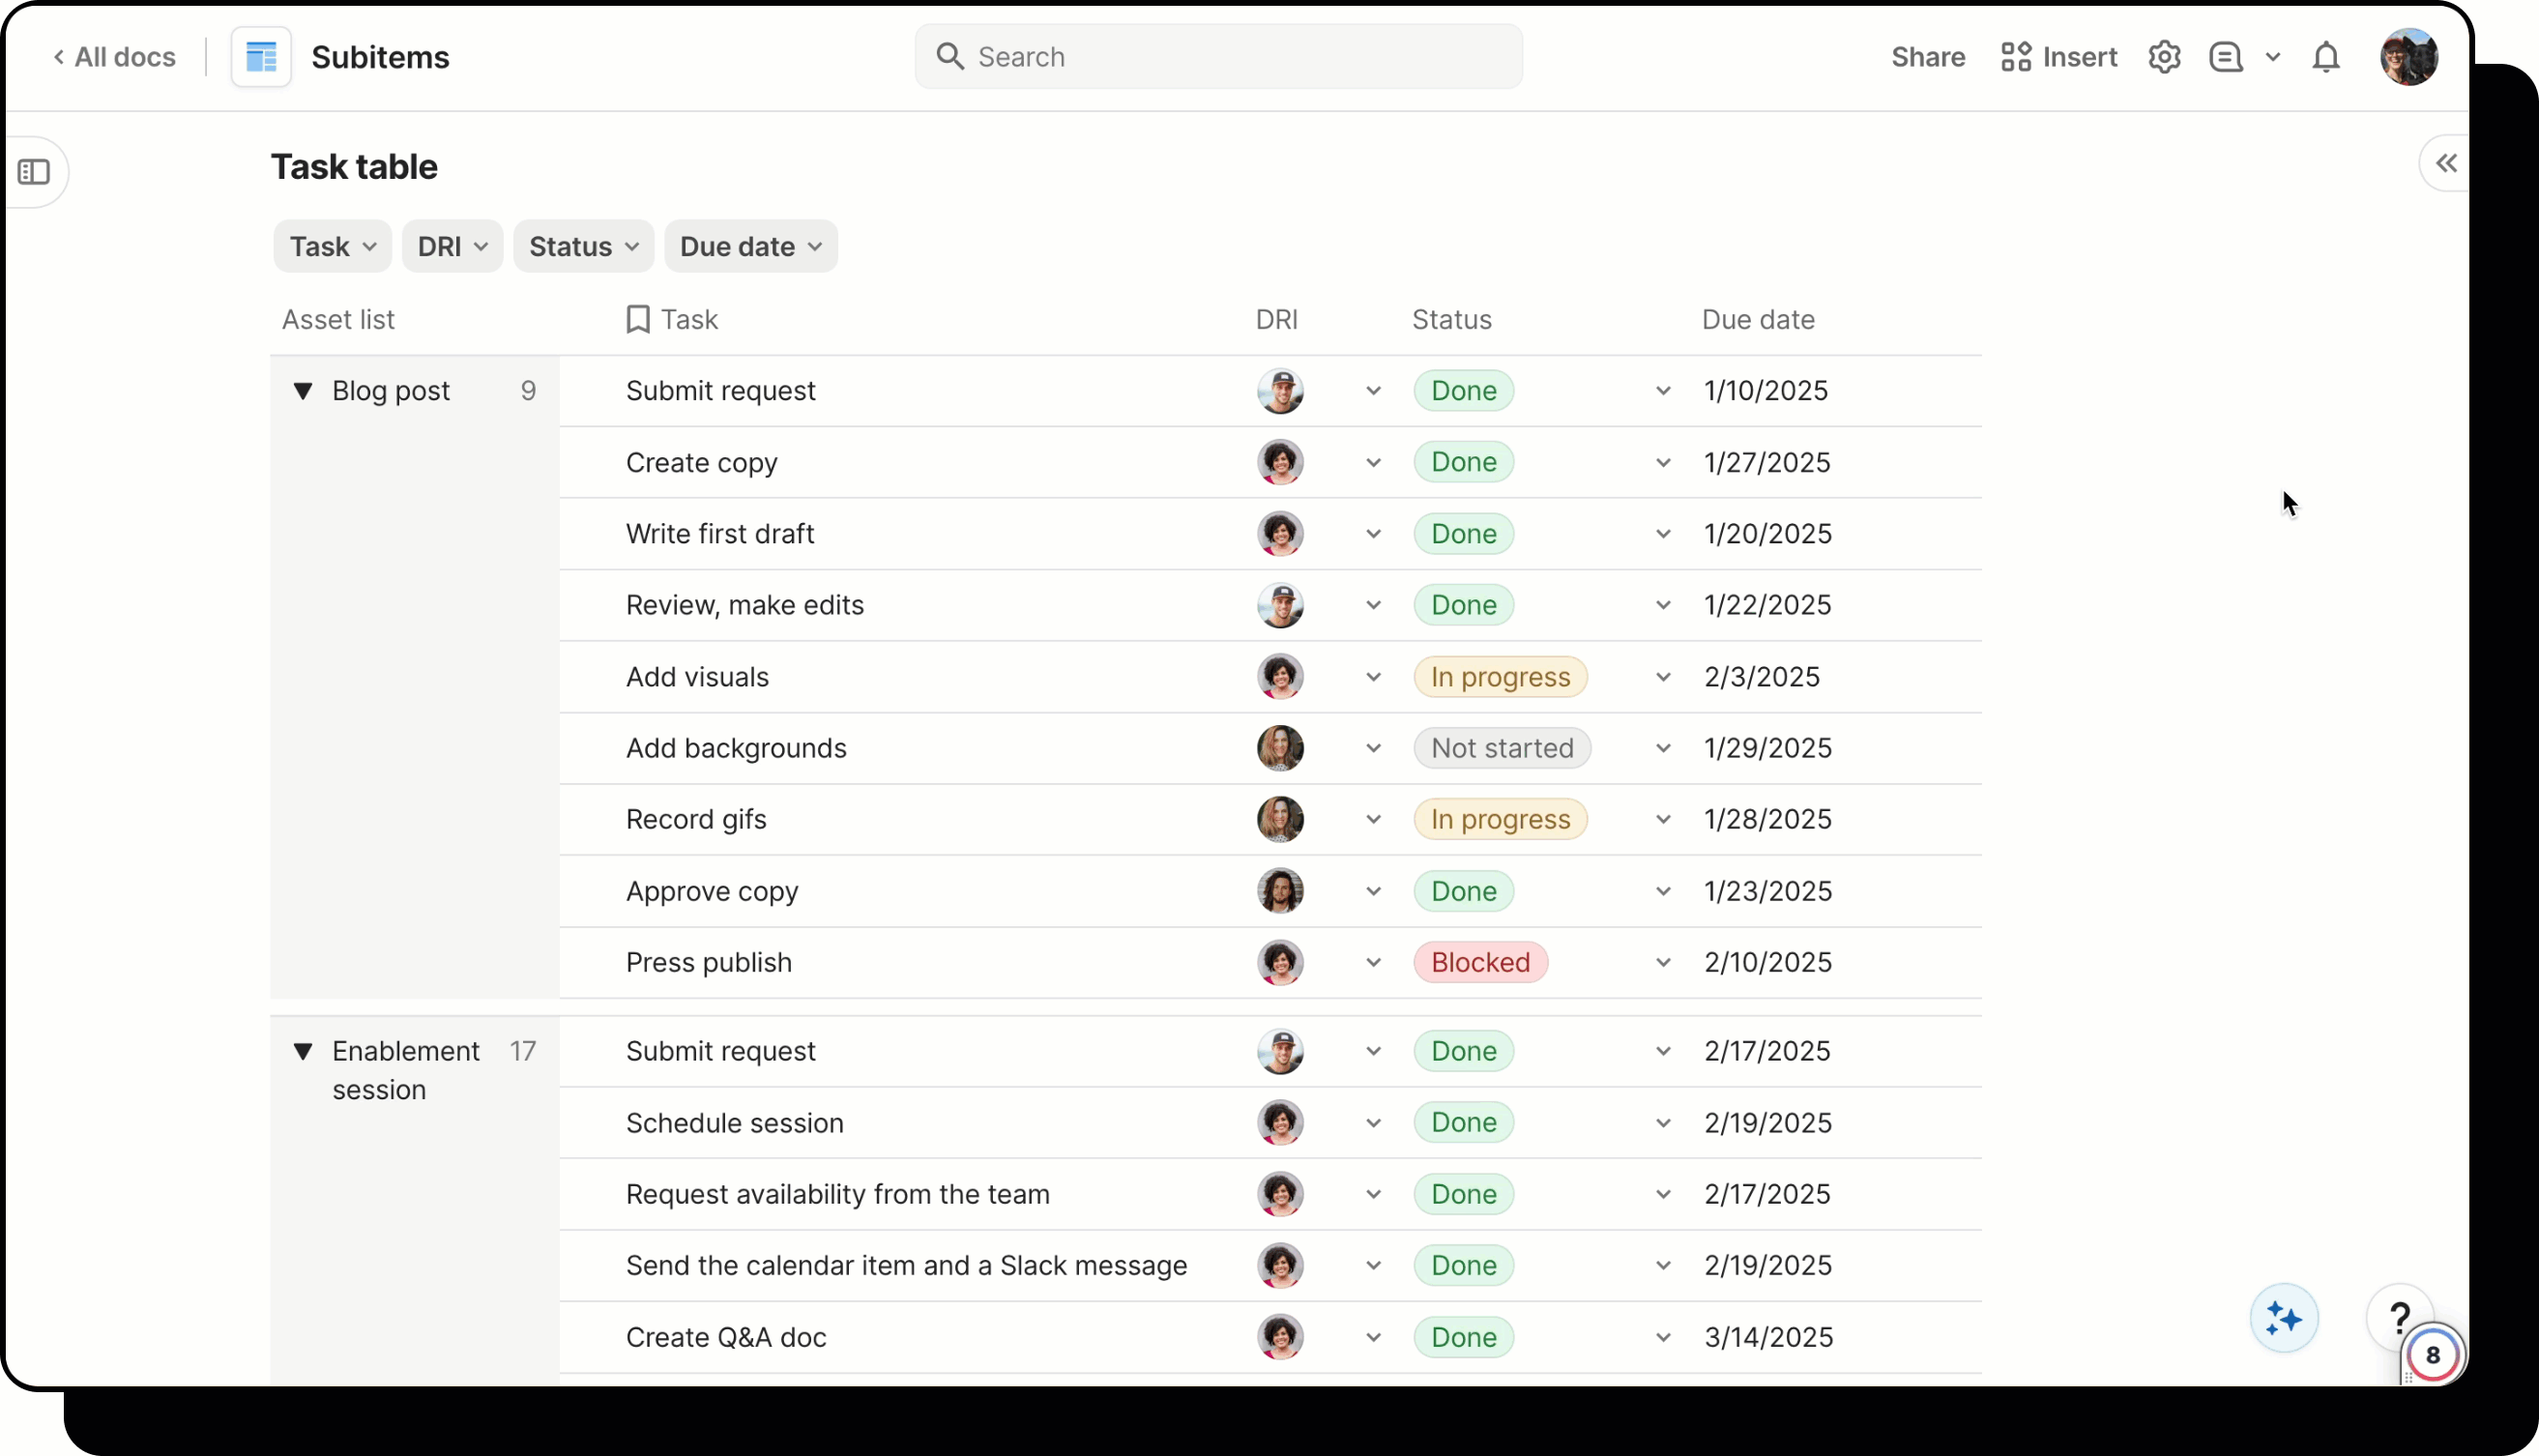The height and width of the screenshot is (1456, 2539).
Task: Collapse the right panel with the double chevron
Action: 2445,163
